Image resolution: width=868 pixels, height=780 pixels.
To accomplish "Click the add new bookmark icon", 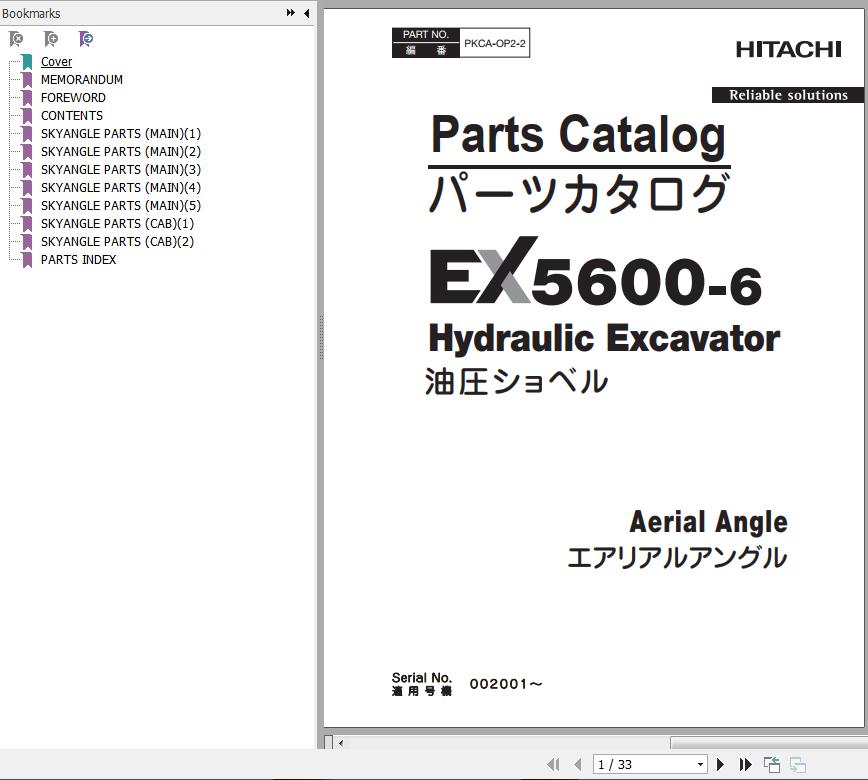I will pos(50,39).
